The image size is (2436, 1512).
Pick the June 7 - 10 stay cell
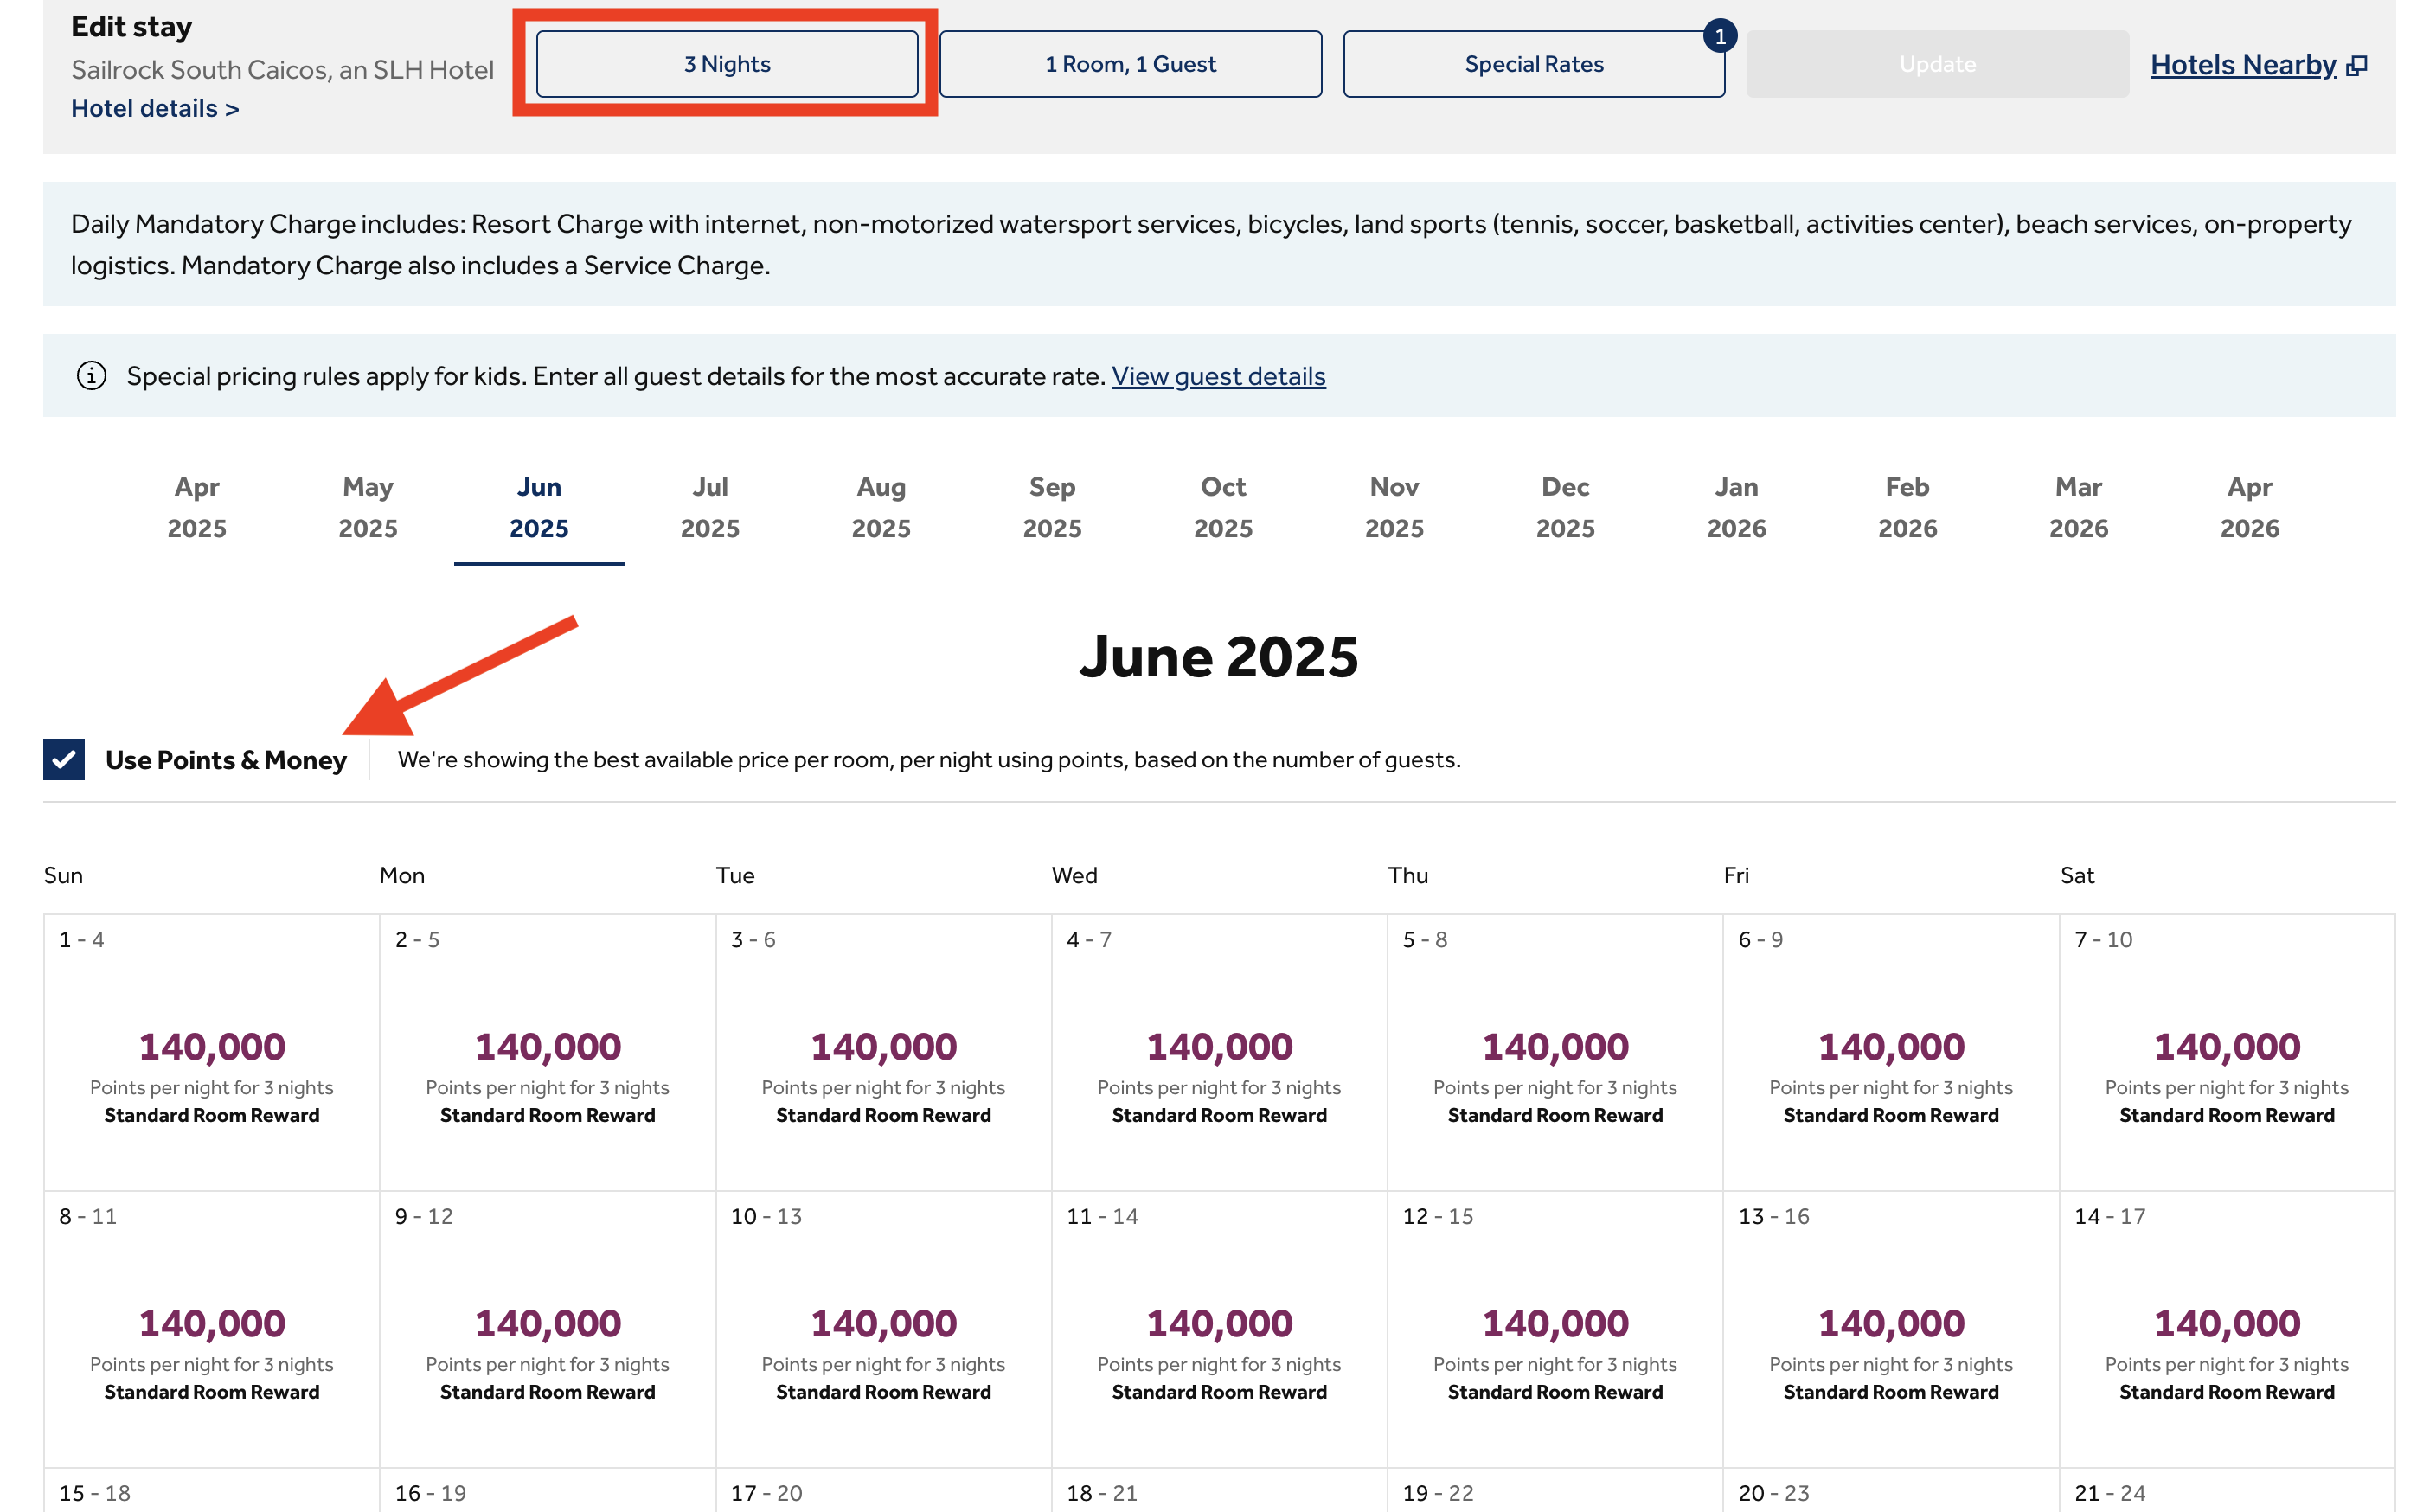coord(2227,1052)
